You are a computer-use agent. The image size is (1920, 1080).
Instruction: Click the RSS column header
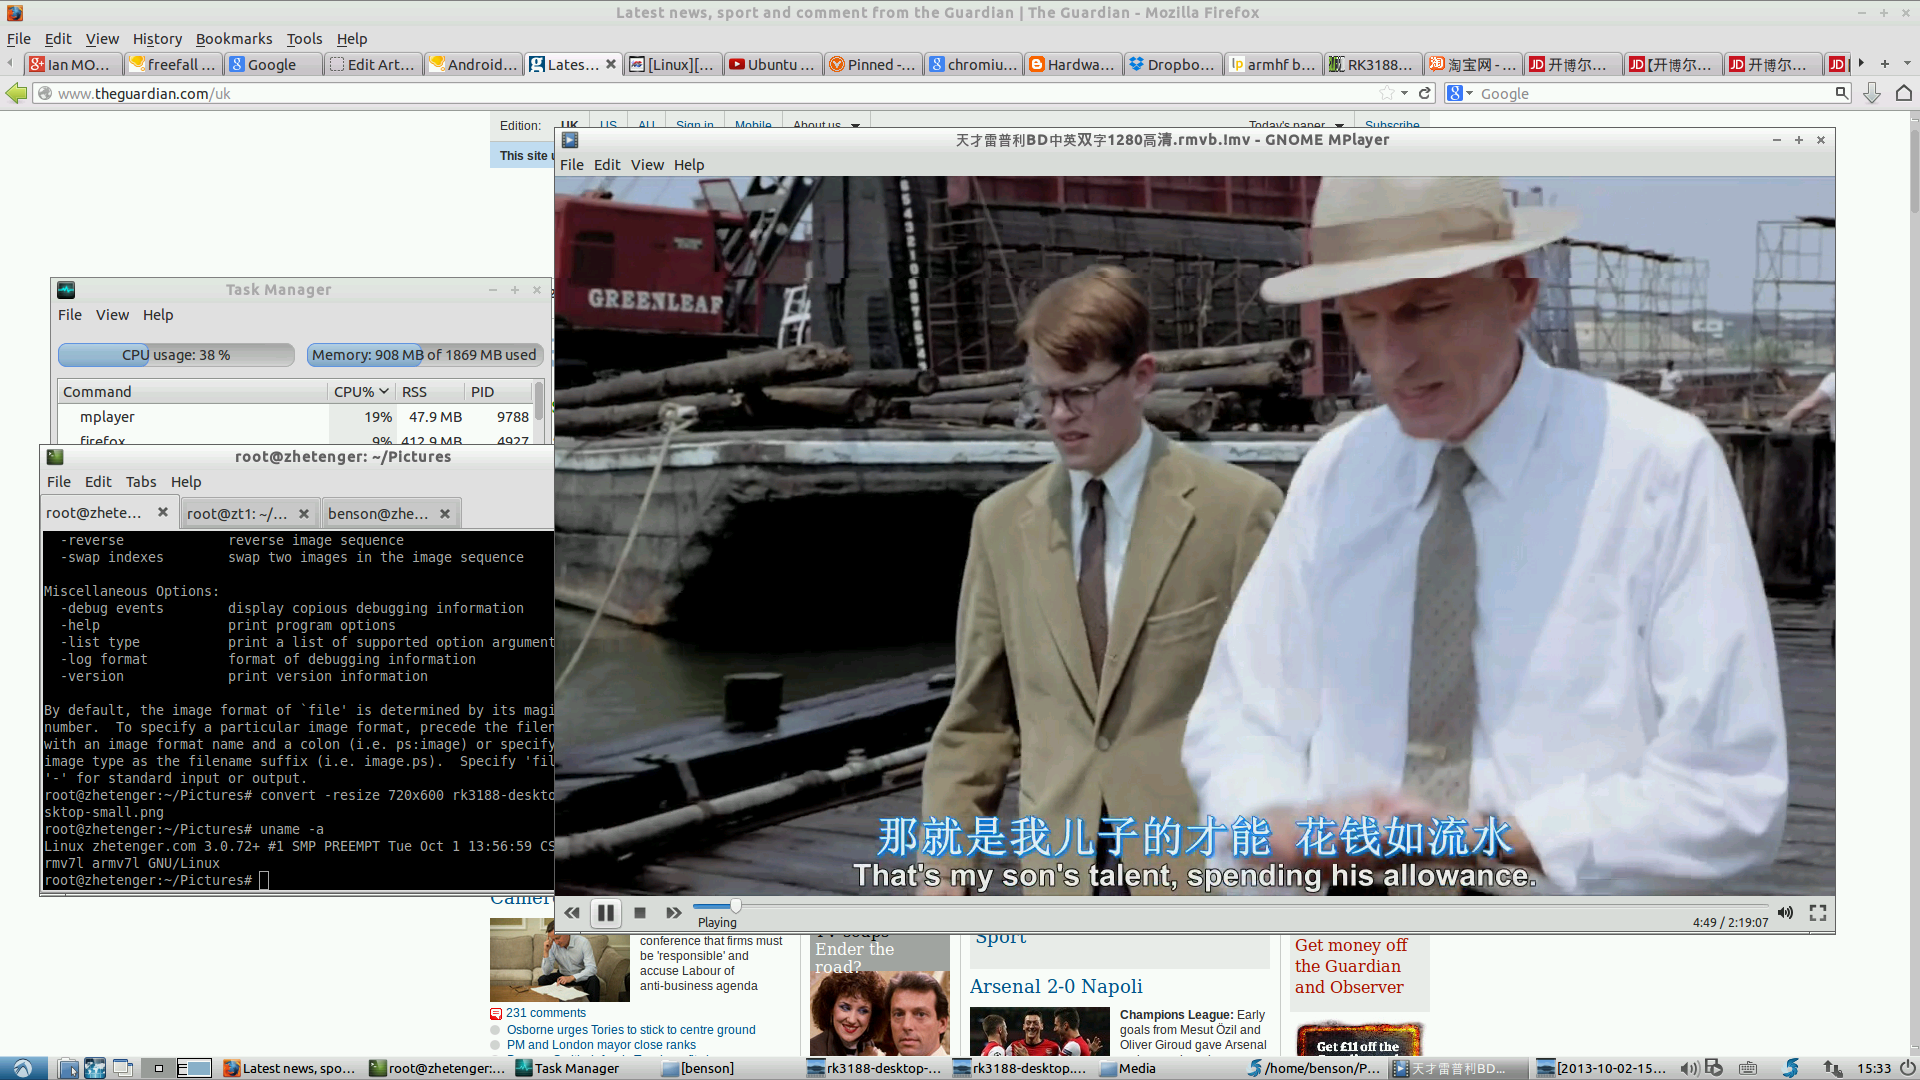tap(429, 392)
